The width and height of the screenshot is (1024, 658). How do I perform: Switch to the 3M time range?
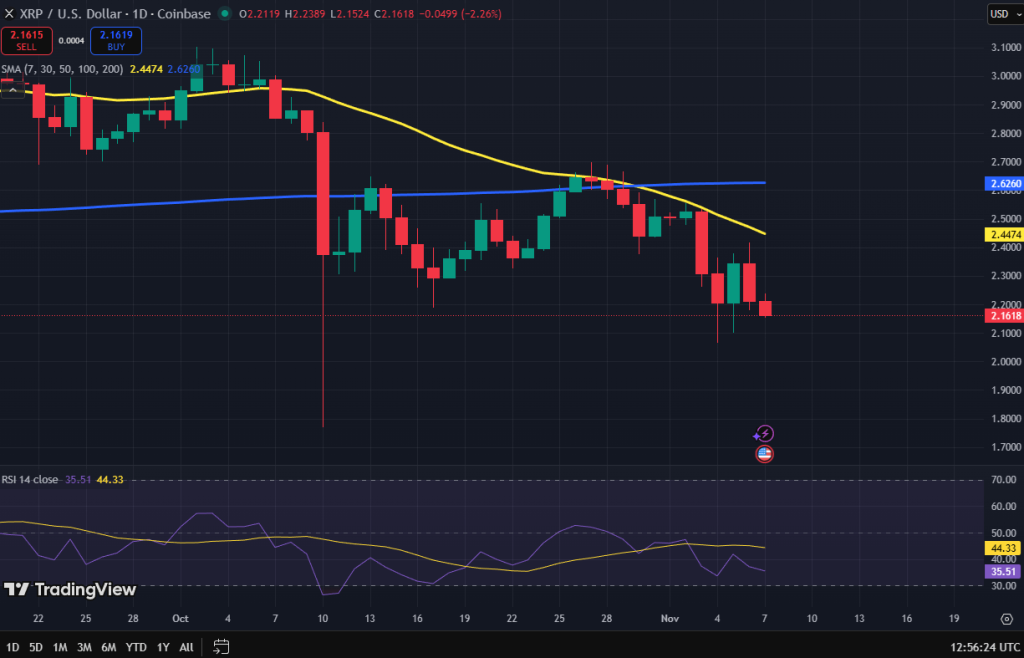84,647
